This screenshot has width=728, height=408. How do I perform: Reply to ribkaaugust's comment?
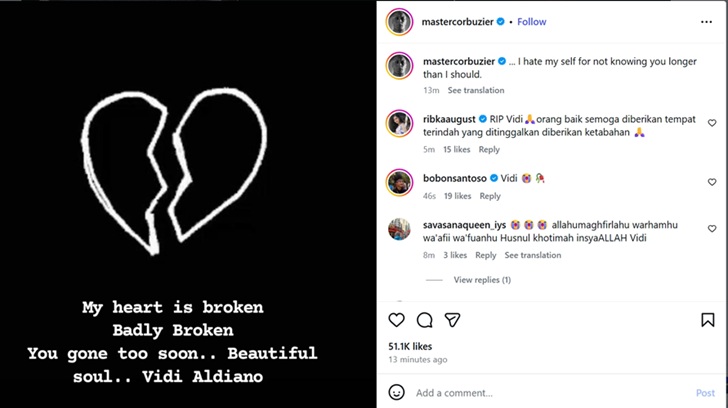point(489,150)
